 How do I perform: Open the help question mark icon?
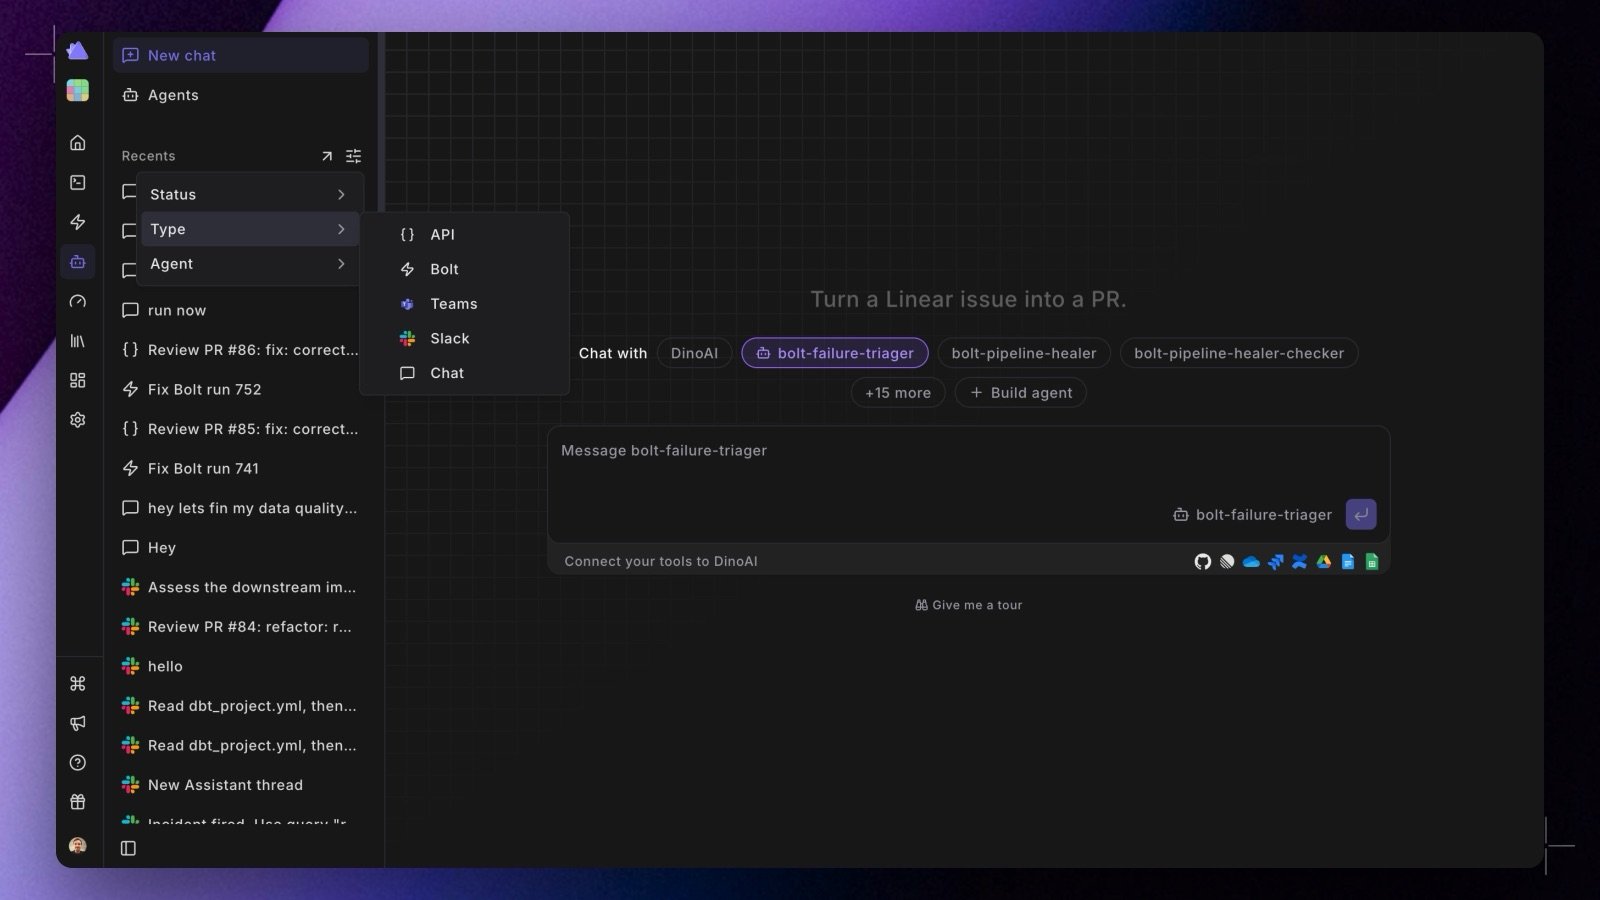point(77,762)
